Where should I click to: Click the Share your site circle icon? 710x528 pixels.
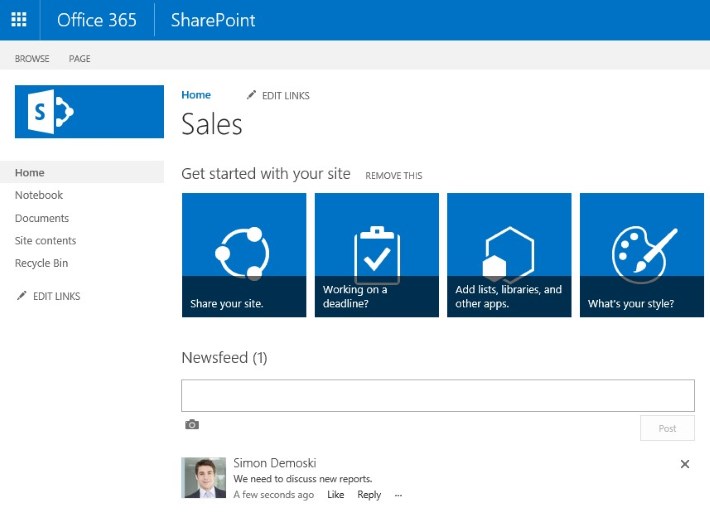tap(243, 253)
